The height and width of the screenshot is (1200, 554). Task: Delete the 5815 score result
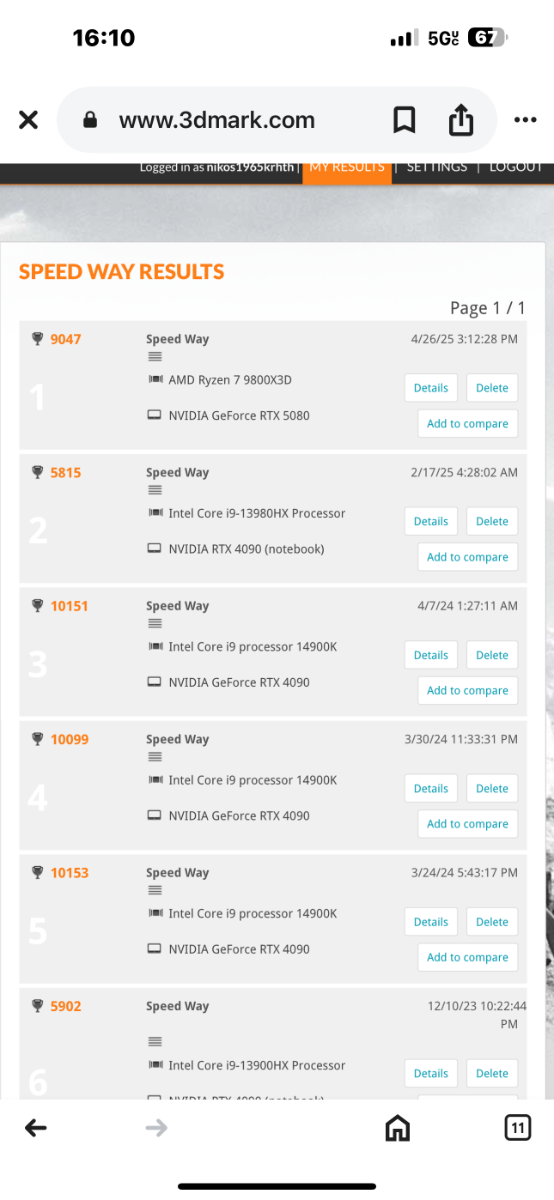click(492, 521)
